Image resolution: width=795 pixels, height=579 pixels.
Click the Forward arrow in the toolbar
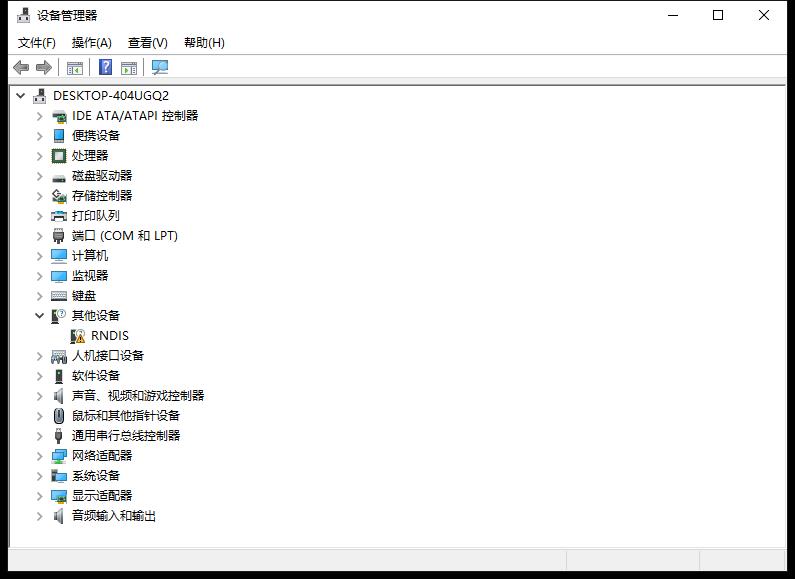(44, 67)
